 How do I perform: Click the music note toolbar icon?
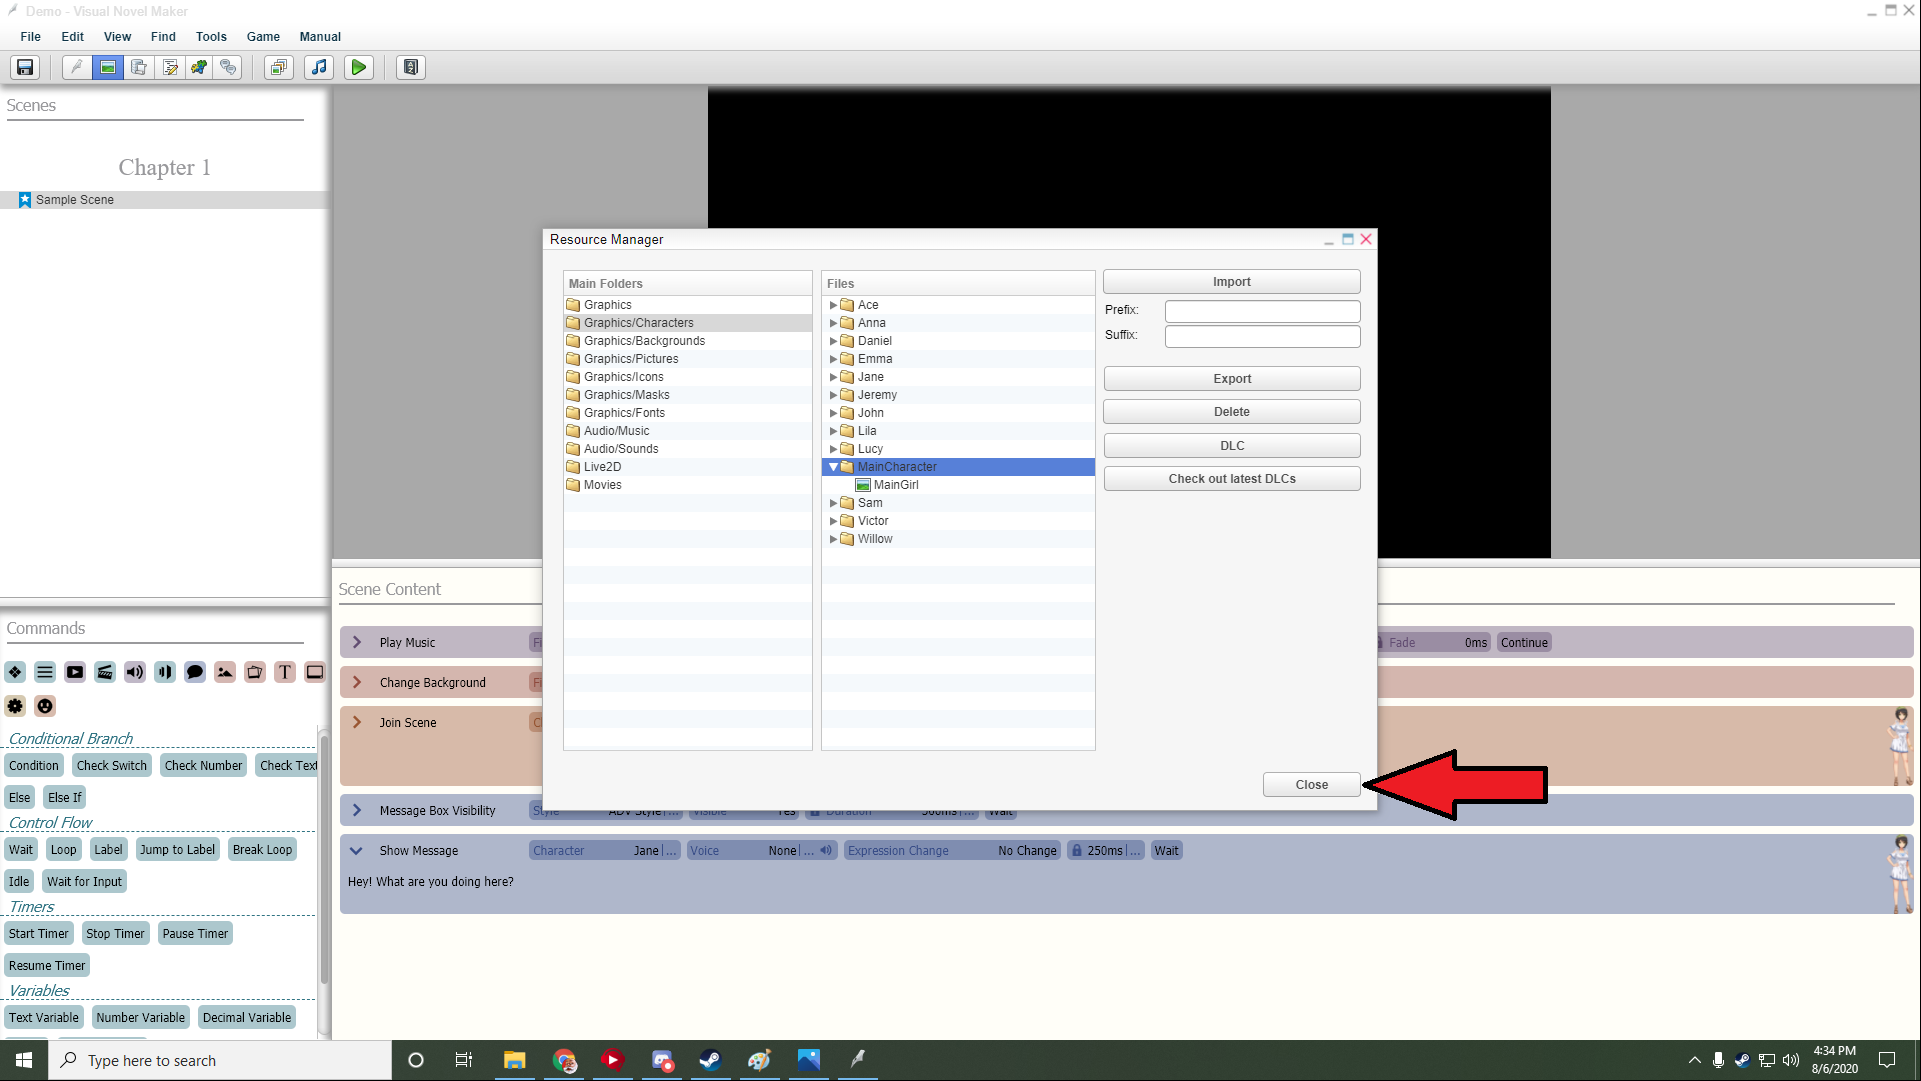pyautogui.click(x=319, y=67)
